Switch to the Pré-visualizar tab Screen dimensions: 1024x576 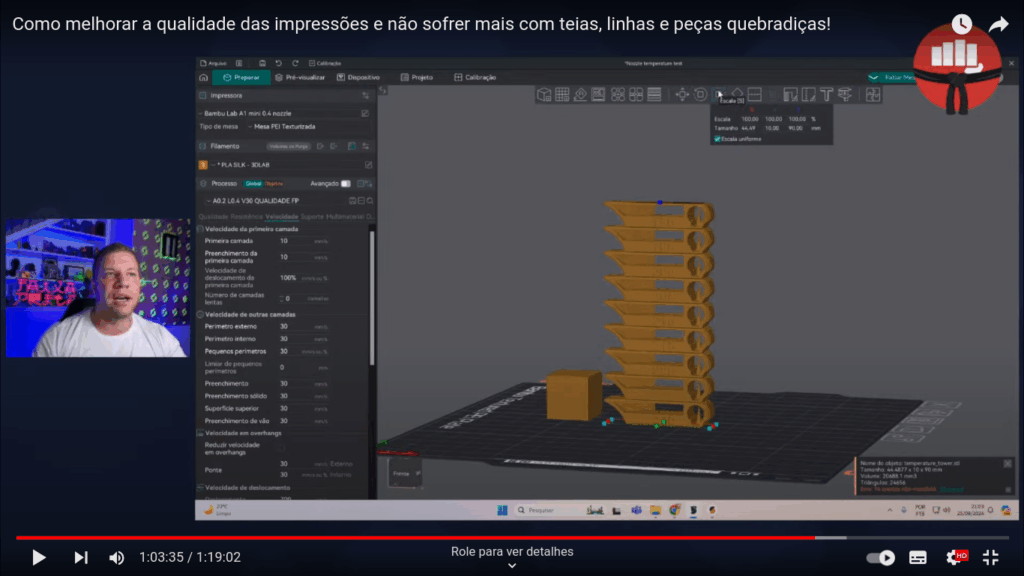click(303, 77)
